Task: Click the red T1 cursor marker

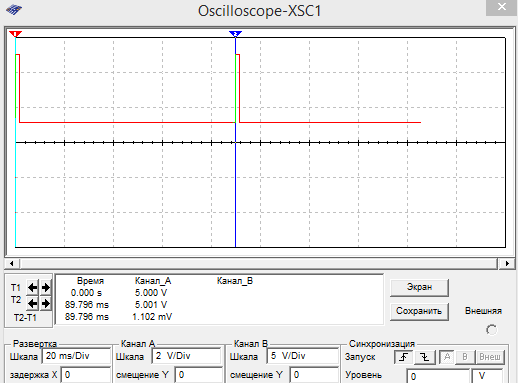Action: tap(15, 34)
